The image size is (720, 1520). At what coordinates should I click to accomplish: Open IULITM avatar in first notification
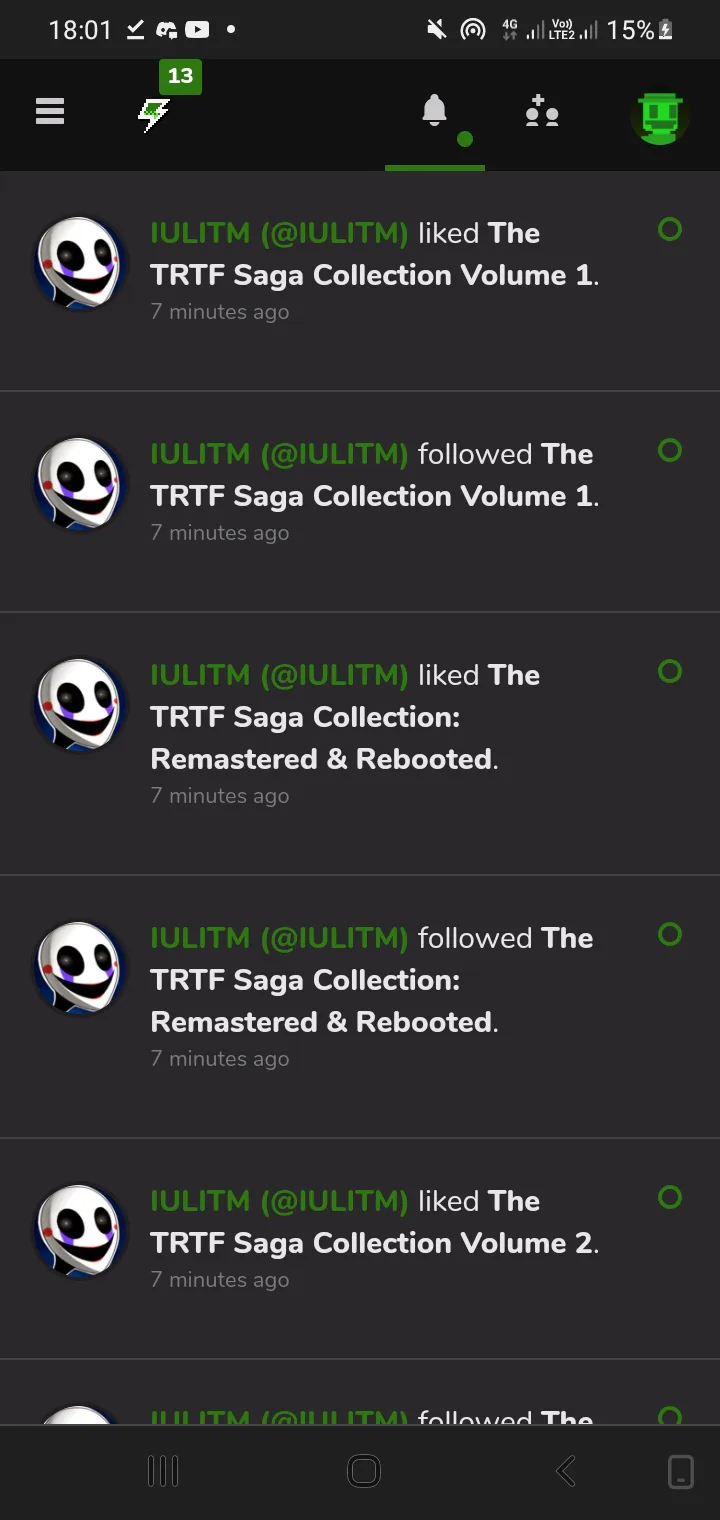pos(80,263)
